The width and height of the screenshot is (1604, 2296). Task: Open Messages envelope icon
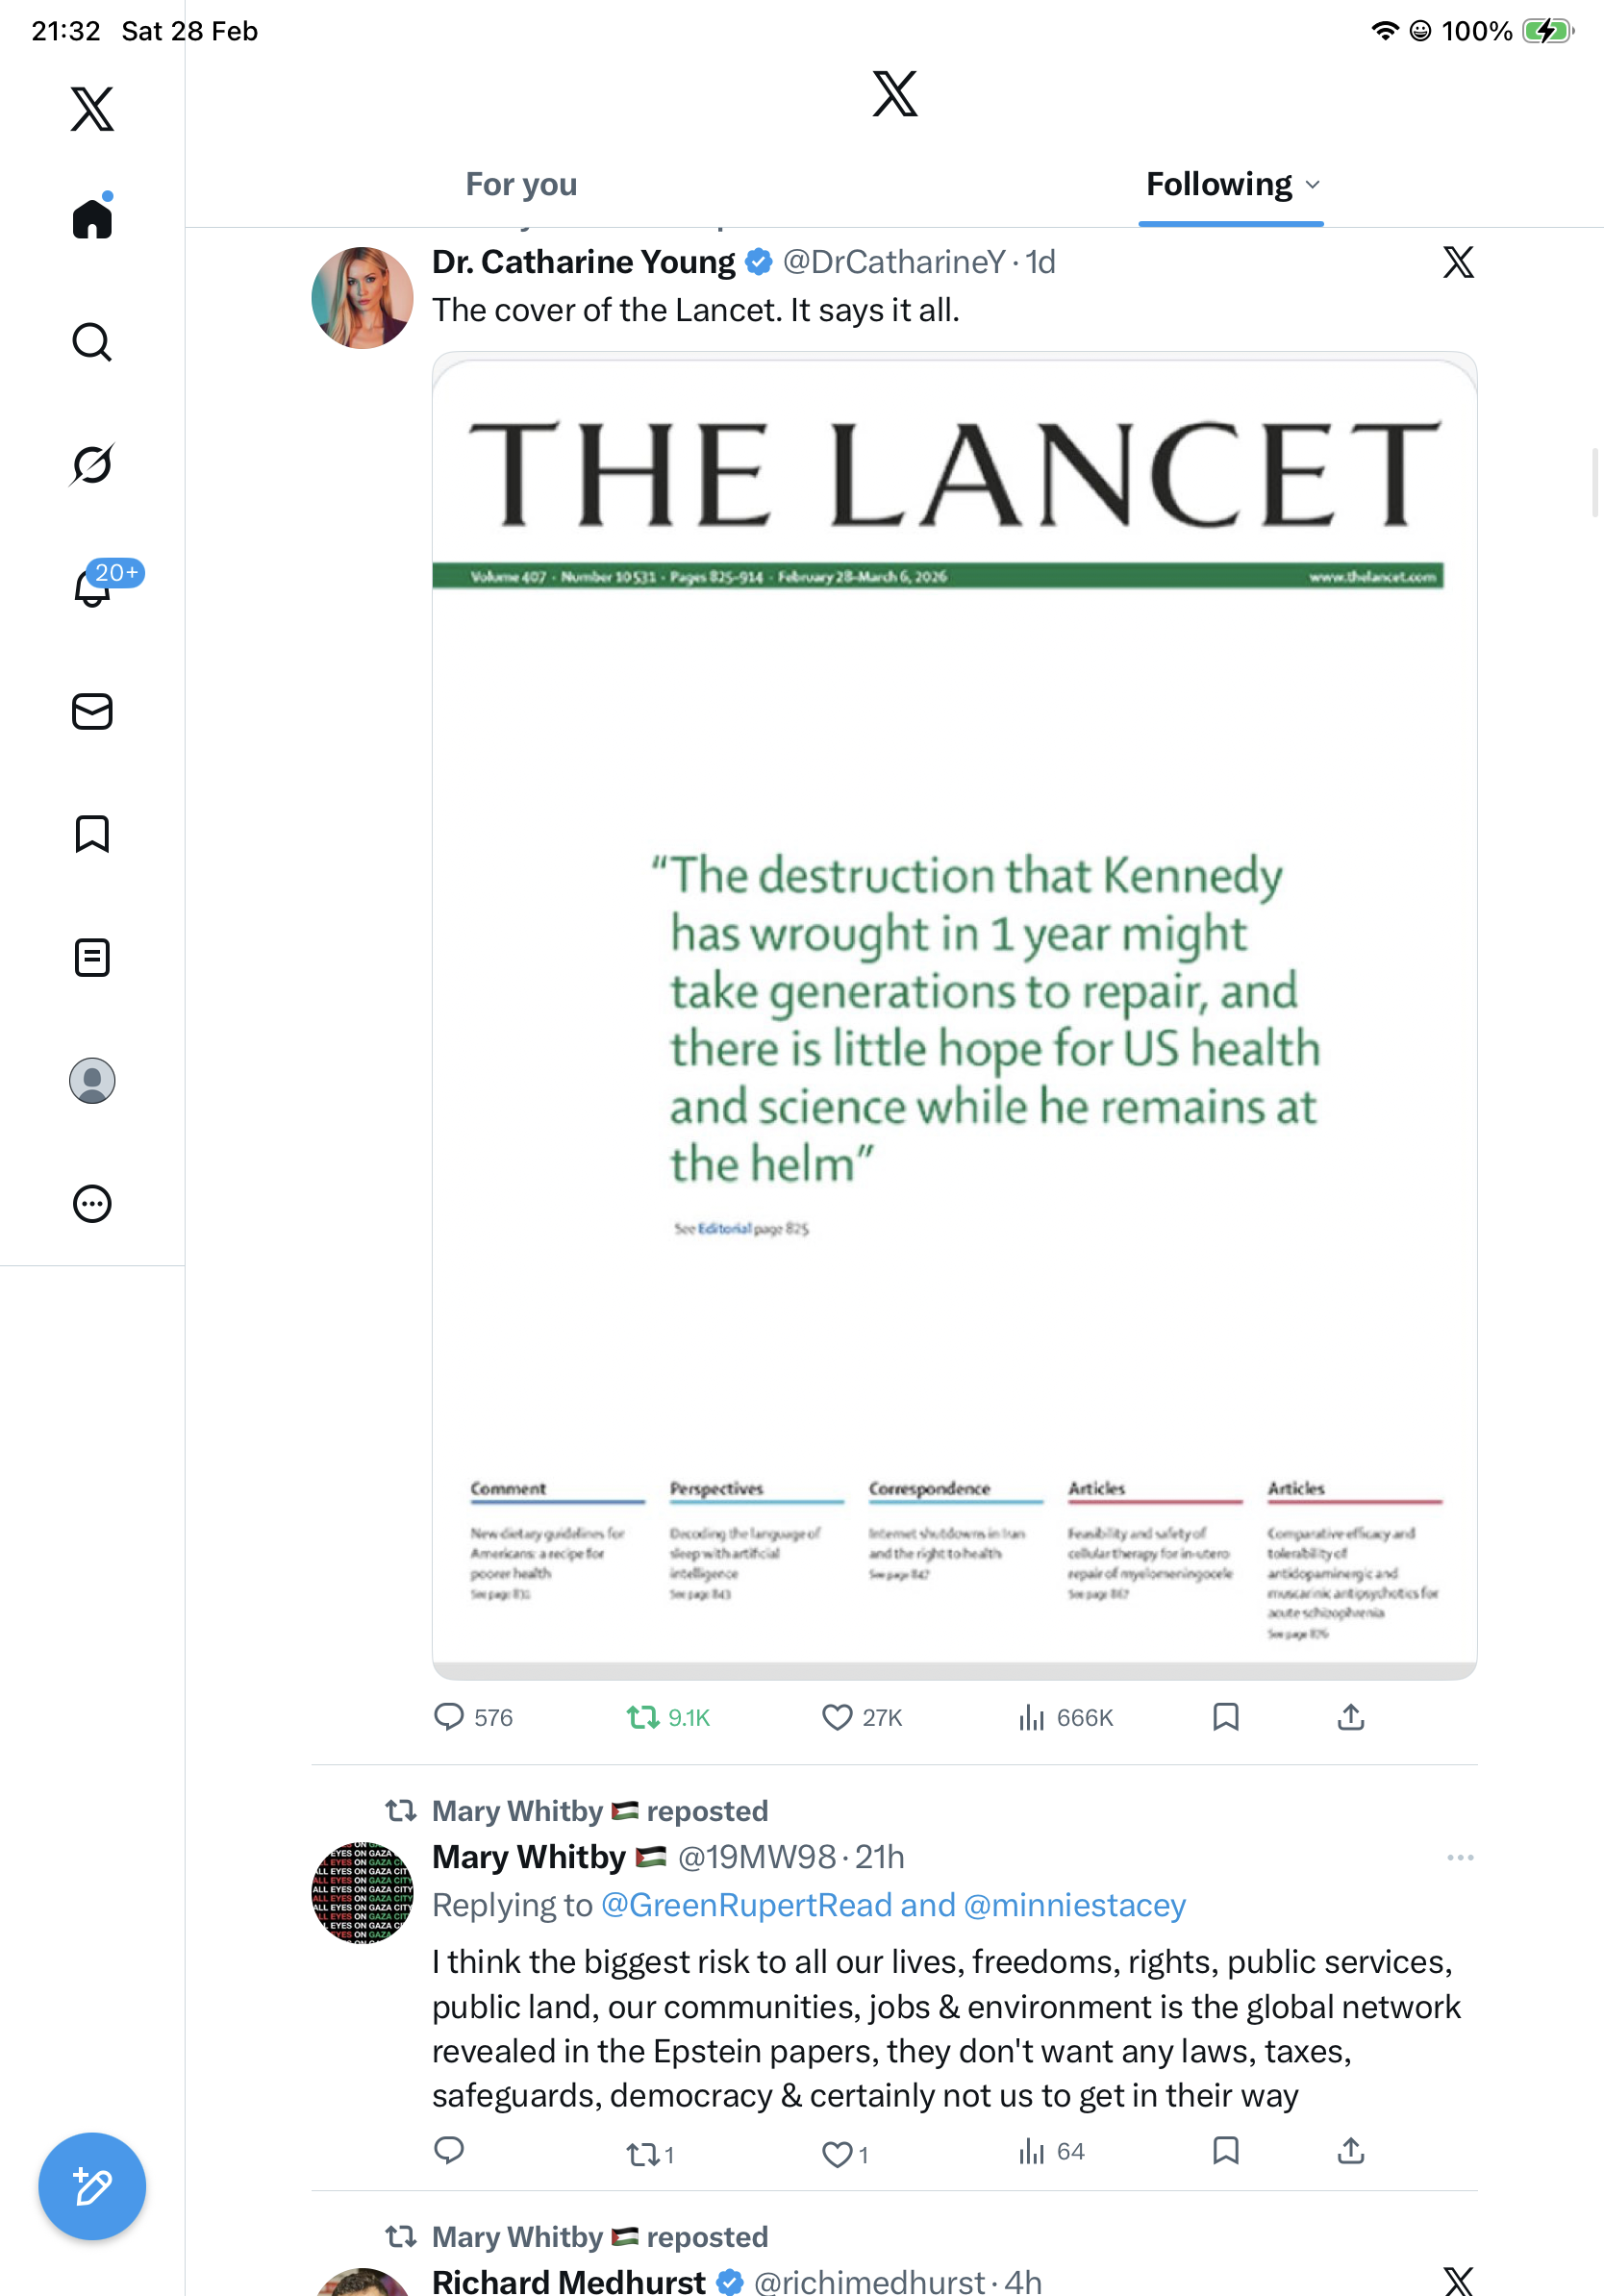click(x=92, y=711)
